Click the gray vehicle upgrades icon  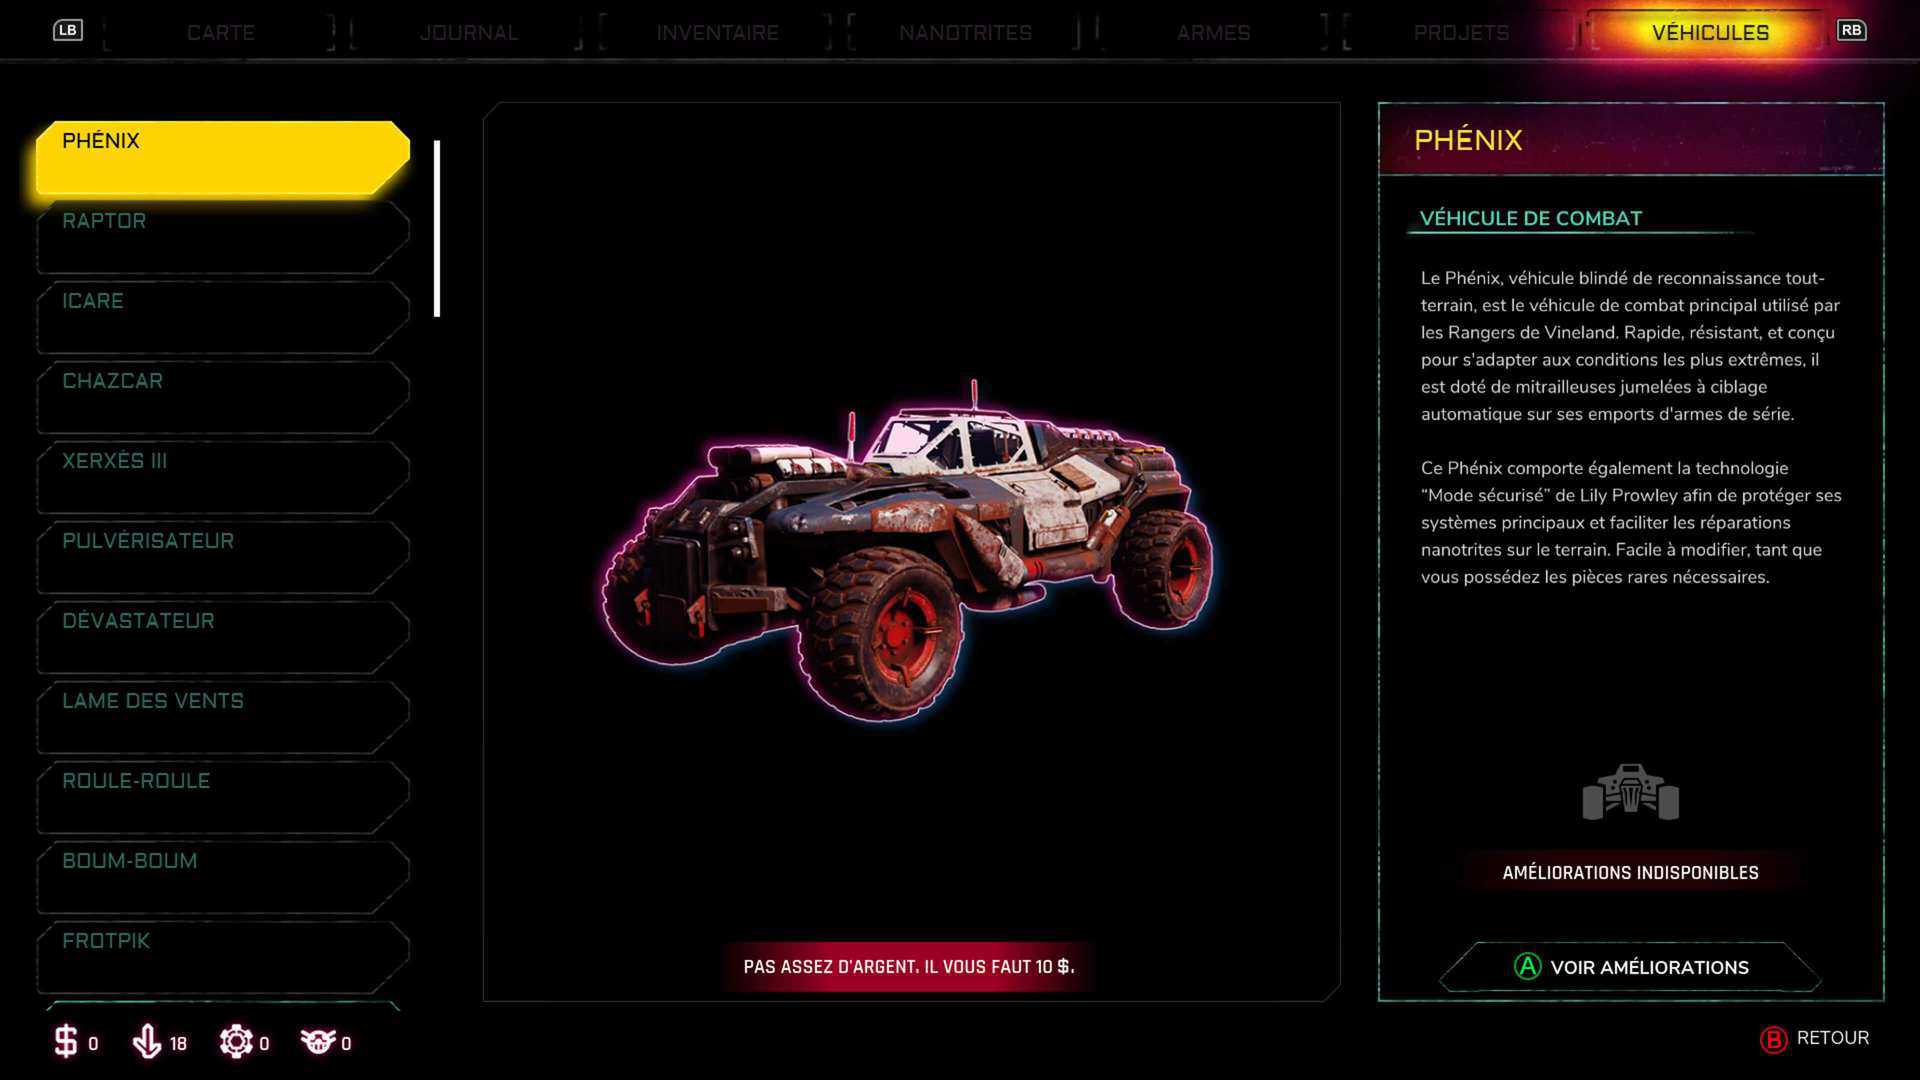[1630, 793]
